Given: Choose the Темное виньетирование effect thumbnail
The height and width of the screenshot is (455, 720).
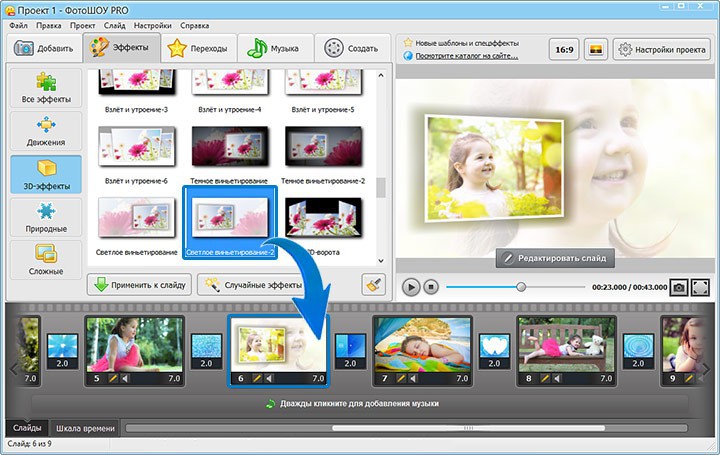Looking at the screenshot, I should click(230, 147).
